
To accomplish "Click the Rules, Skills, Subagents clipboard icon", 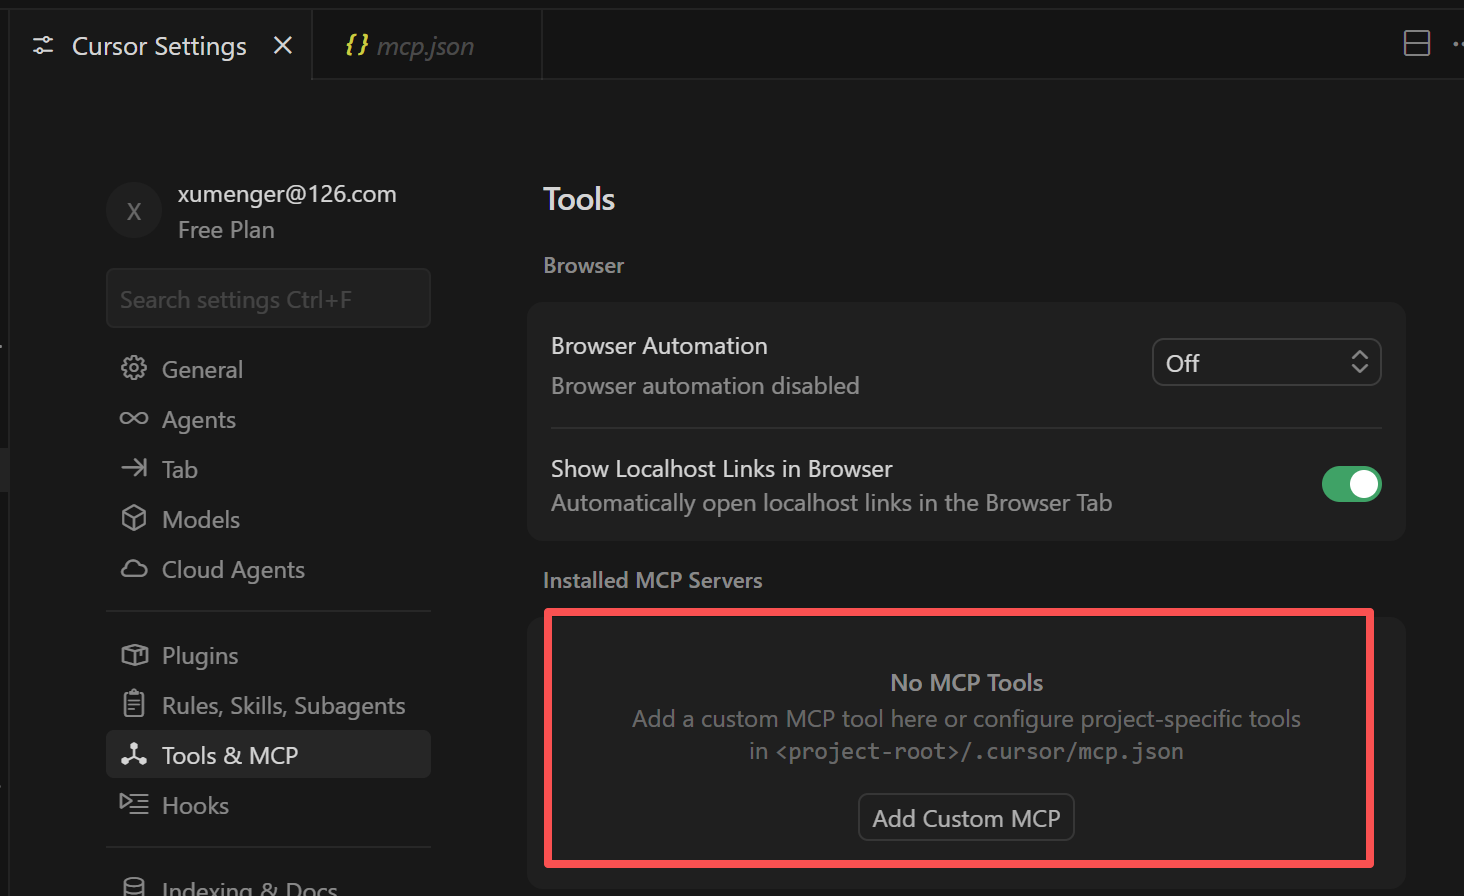I will click(x=134, y=704).
